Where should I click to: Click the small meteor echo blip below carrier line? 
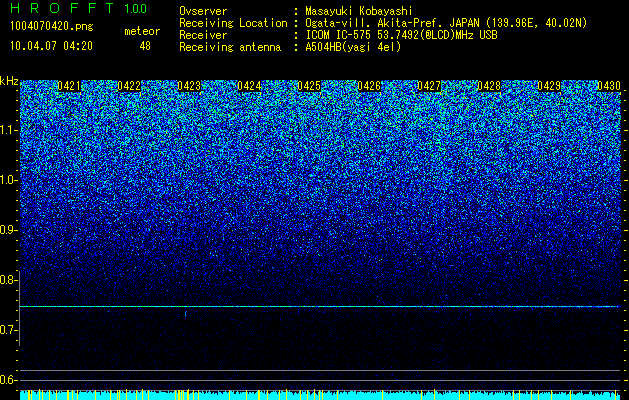click(x=186, y=314)
